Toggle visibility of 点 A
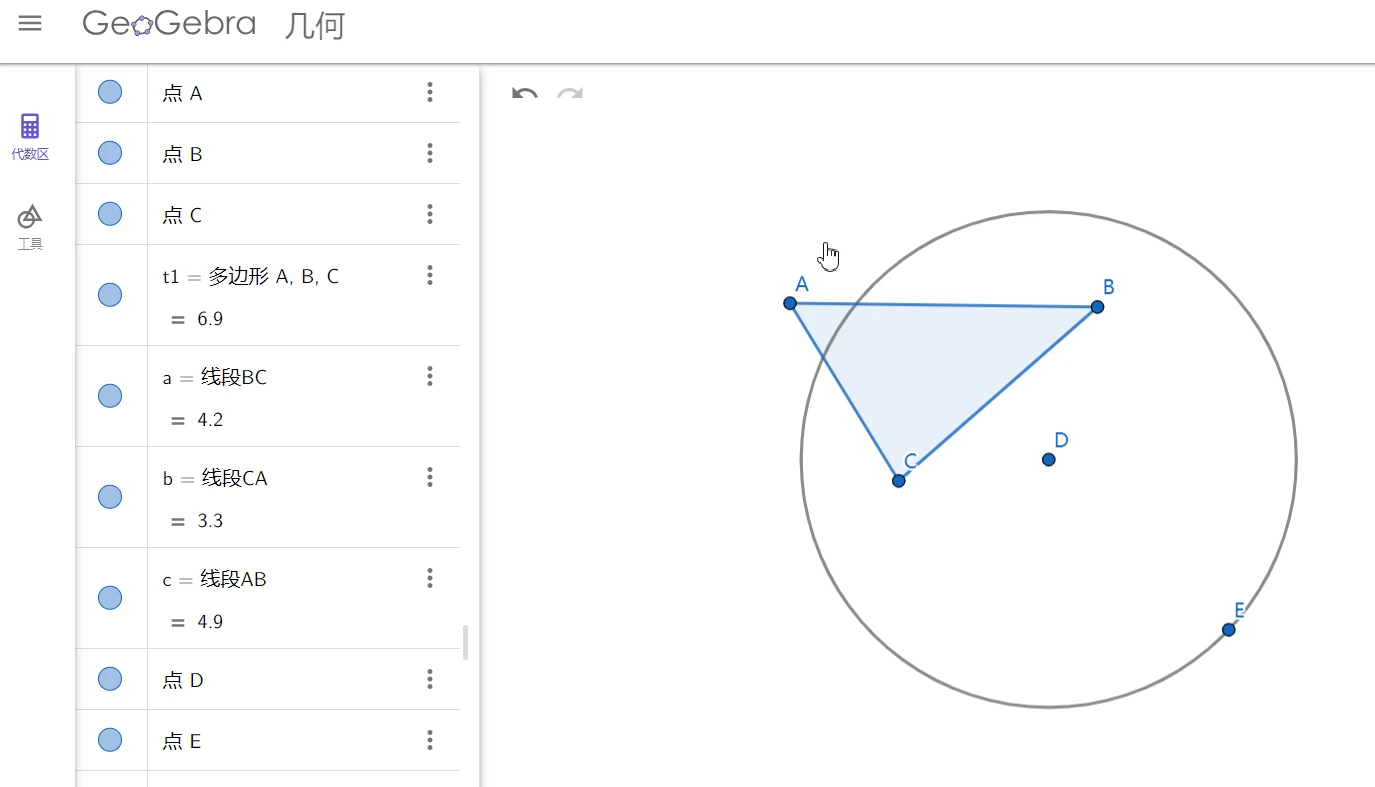Viewport: 1375px width, 787px height. pyautogui.click(x=110, y=92)
